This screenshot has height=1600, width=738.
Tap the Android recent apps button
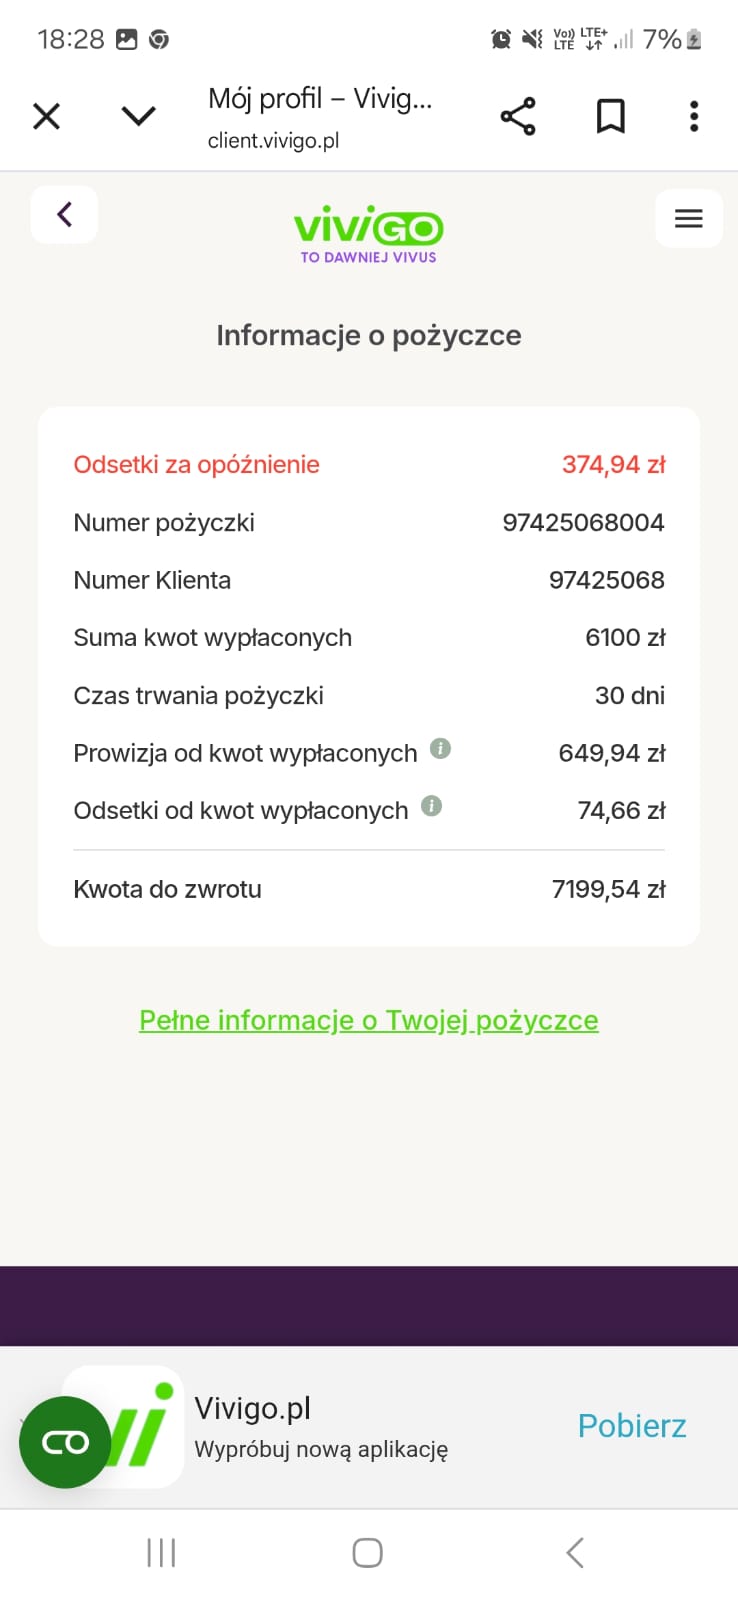coord(161,1553)
